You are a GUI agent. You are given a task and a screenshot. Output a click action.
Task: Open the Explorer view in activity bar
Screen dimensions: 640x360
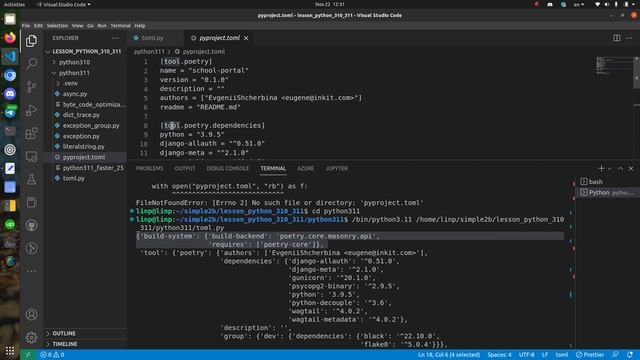click(x=31, y=41)
